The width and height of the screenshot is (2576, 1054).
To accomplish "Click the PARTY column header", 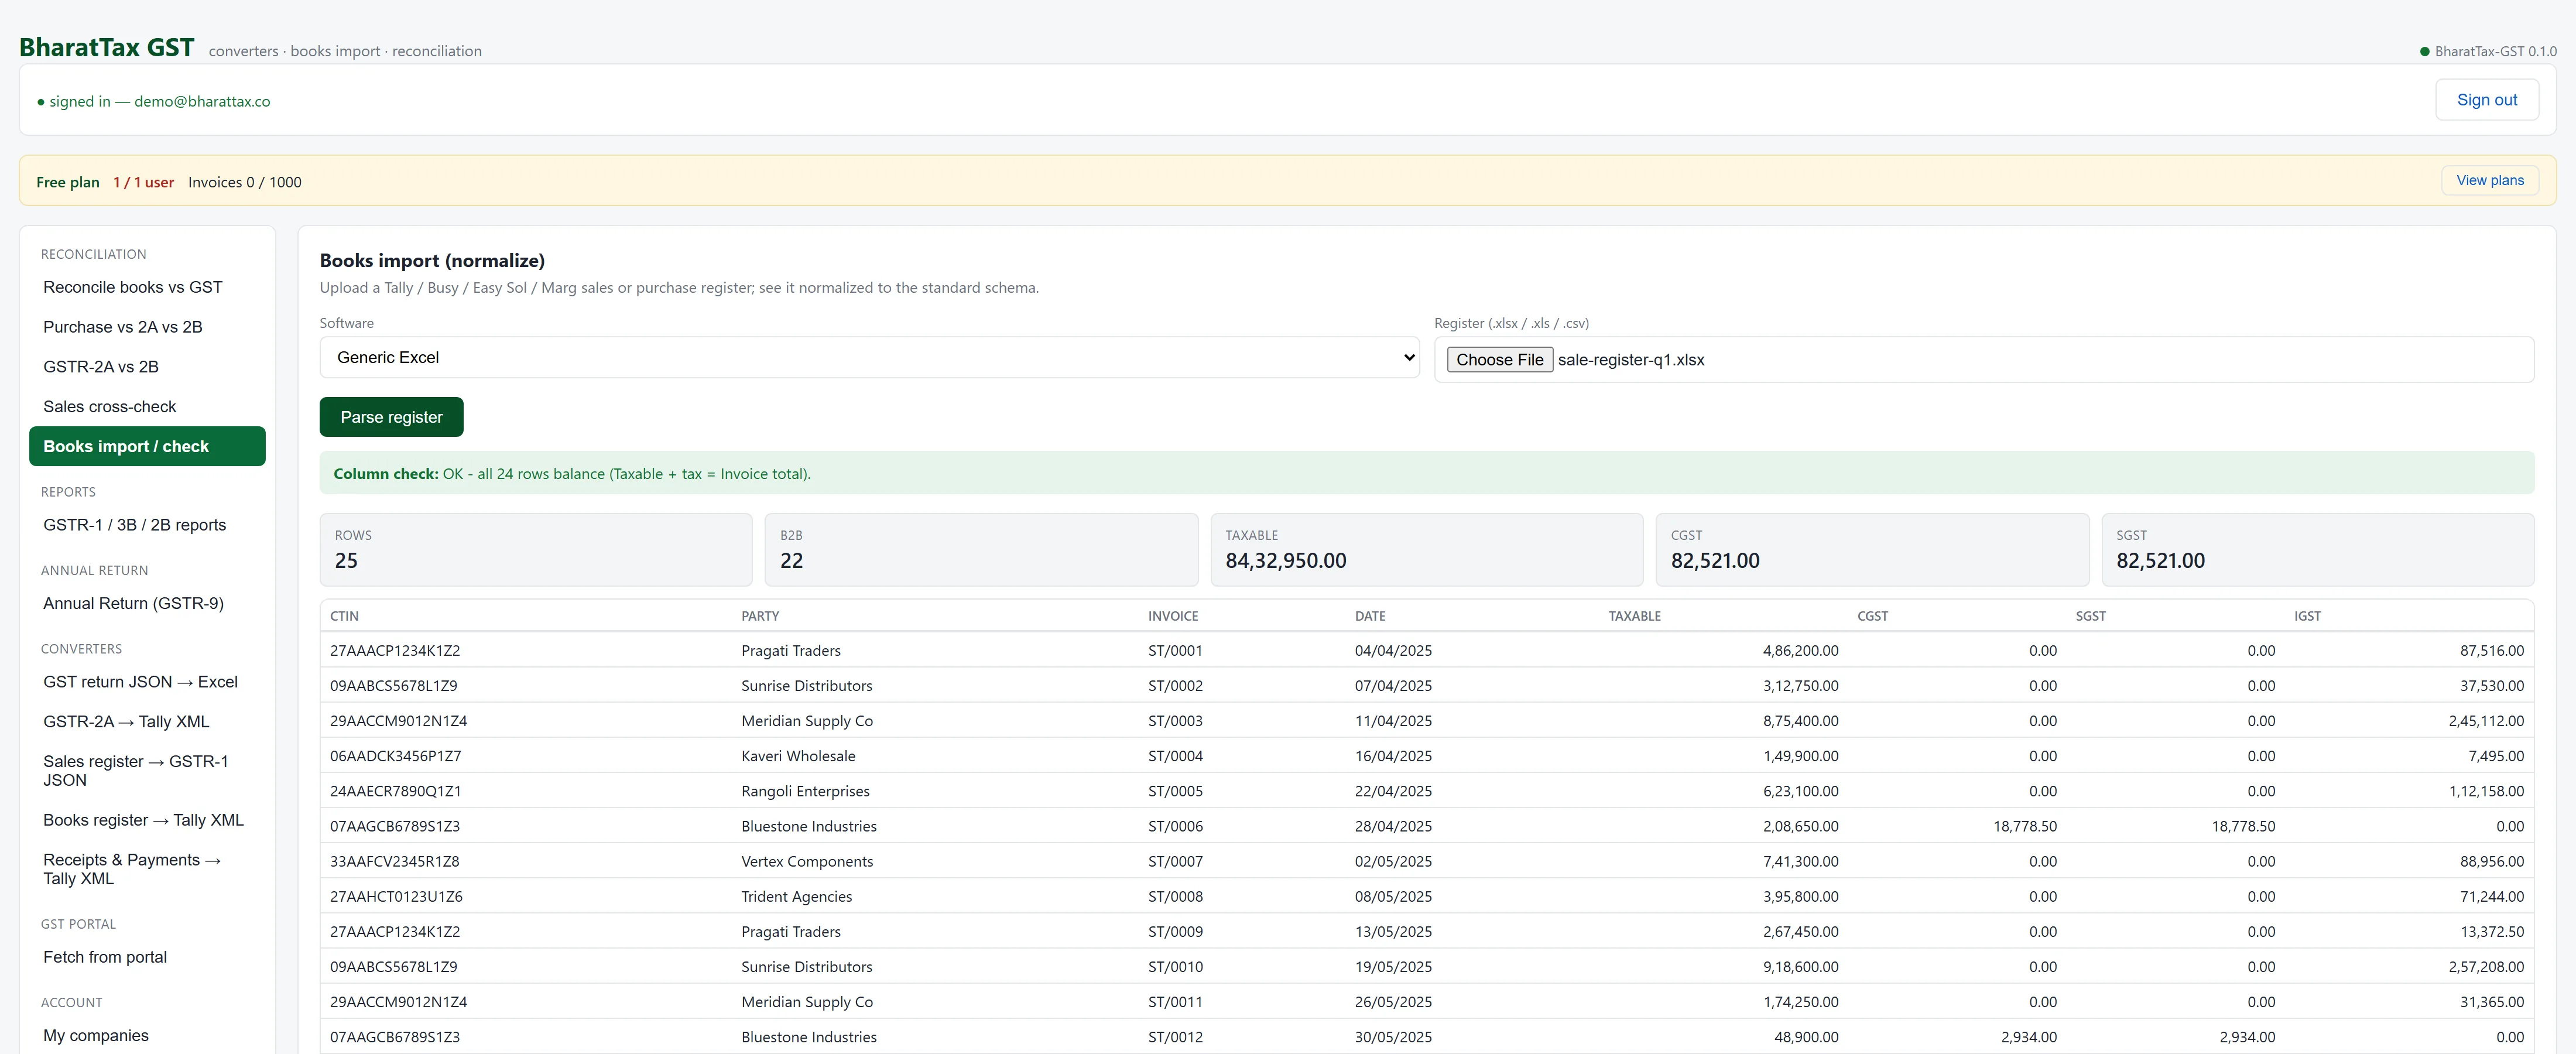I will click(x=760, y=616).
